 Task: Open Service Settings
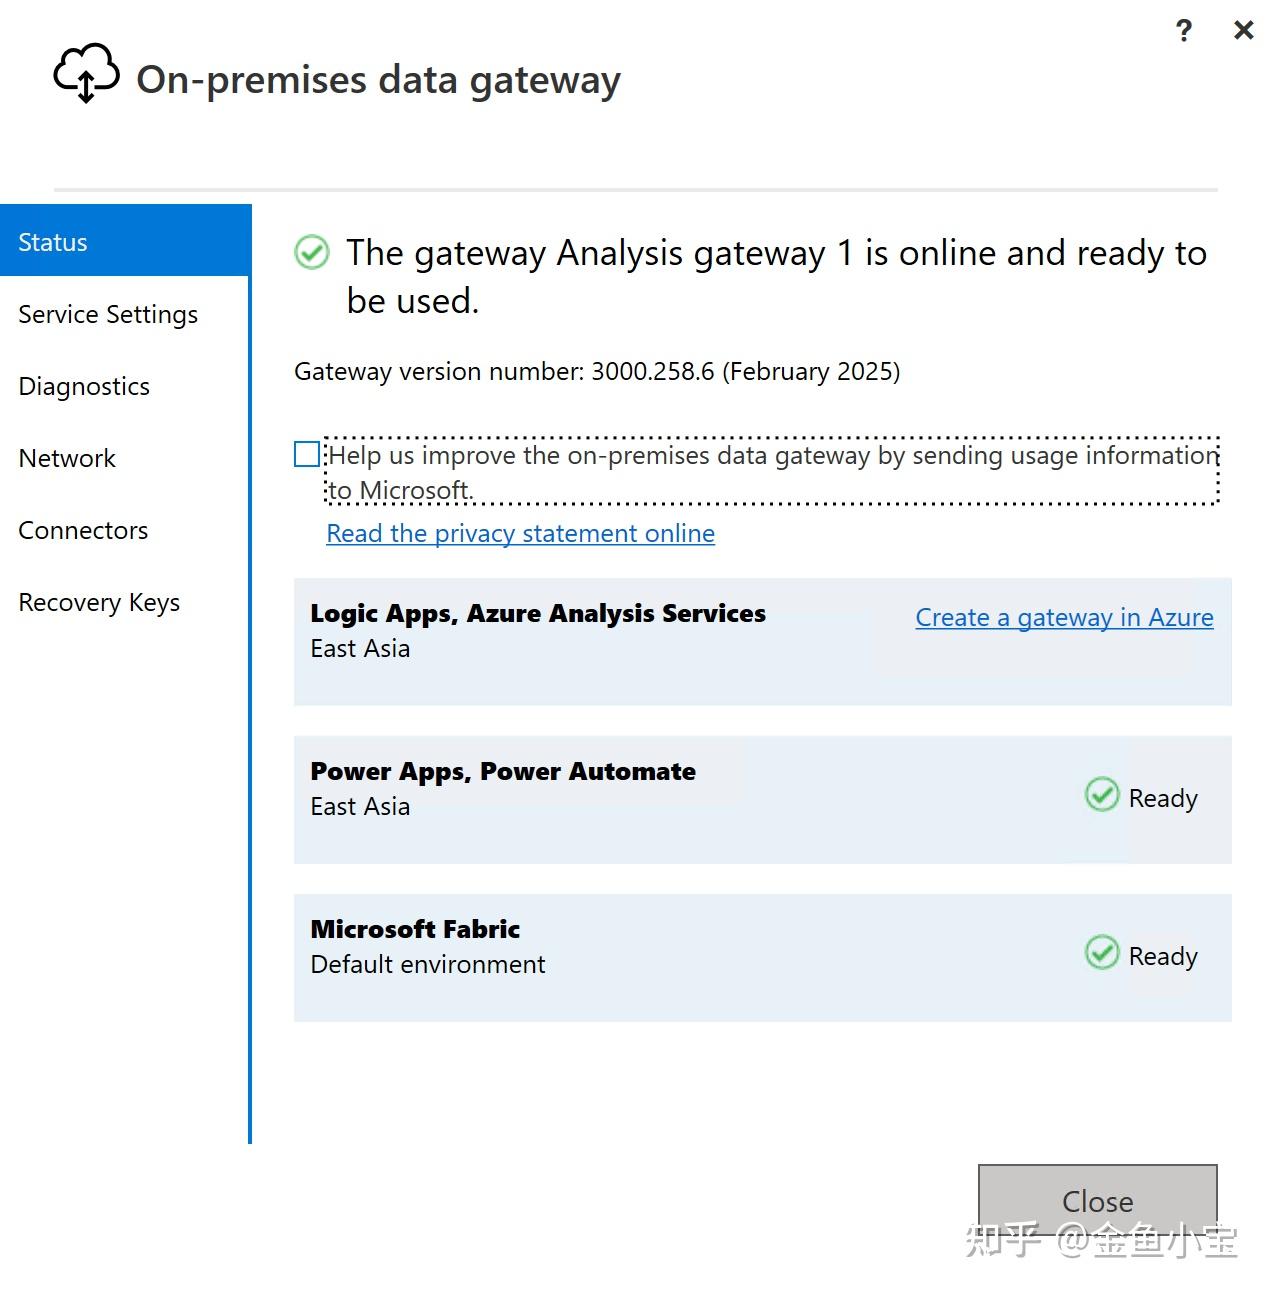coord(107,314)
